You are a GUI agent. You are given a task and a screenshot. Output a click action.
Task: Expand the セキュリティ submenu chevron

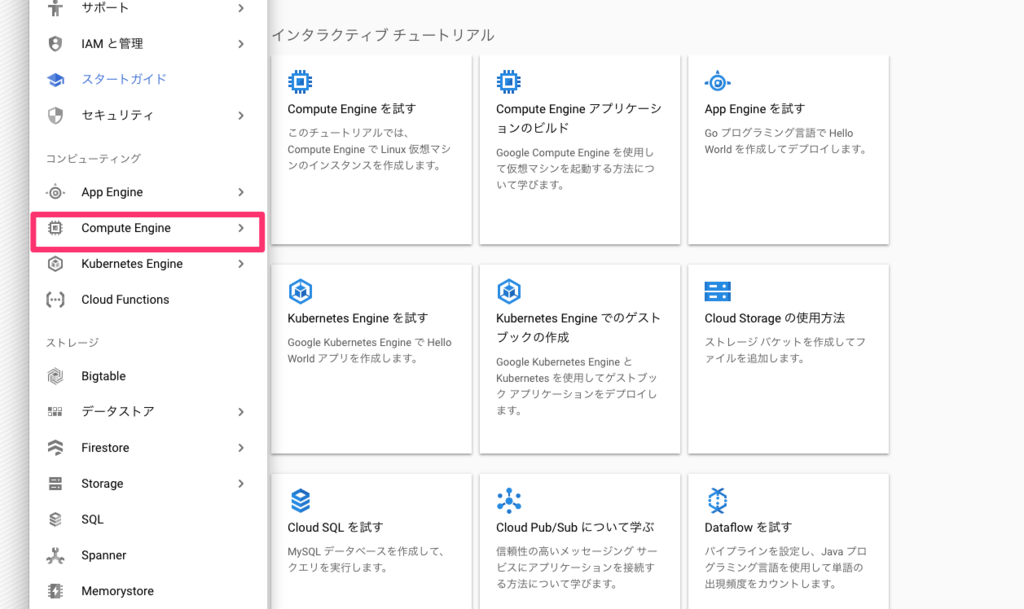point(241,116)
